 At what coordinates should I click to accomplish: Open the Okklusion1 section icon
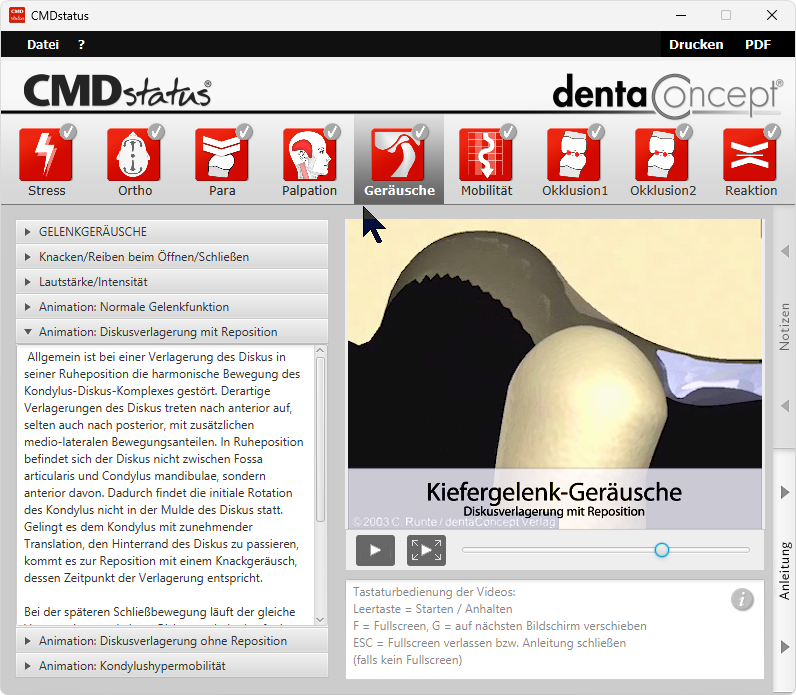(574, 155)
